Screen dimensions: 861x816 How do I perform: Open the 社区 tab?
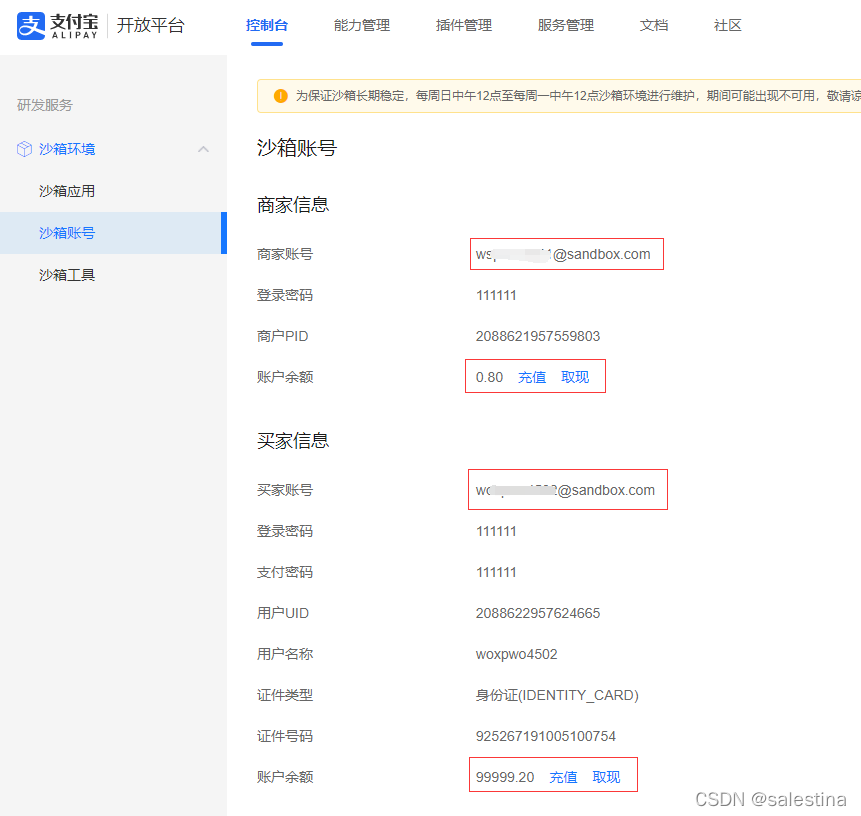[728, 25]
